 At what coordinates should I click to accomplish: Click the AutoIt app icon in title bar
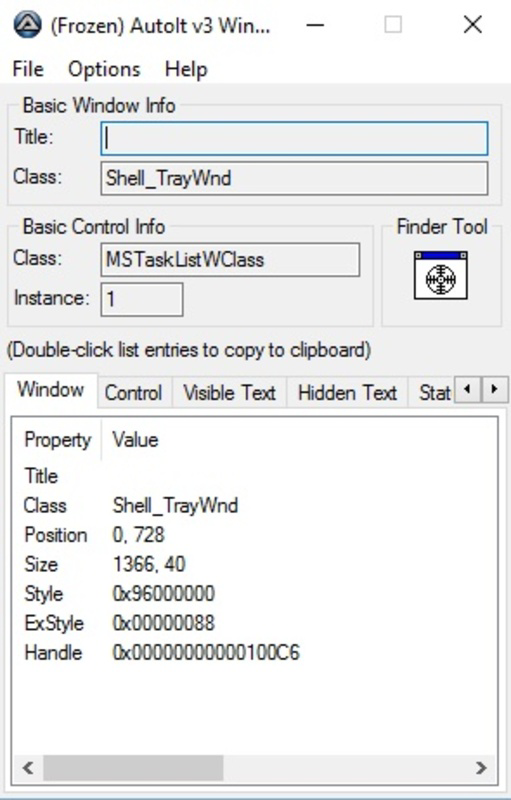[28, 24]
